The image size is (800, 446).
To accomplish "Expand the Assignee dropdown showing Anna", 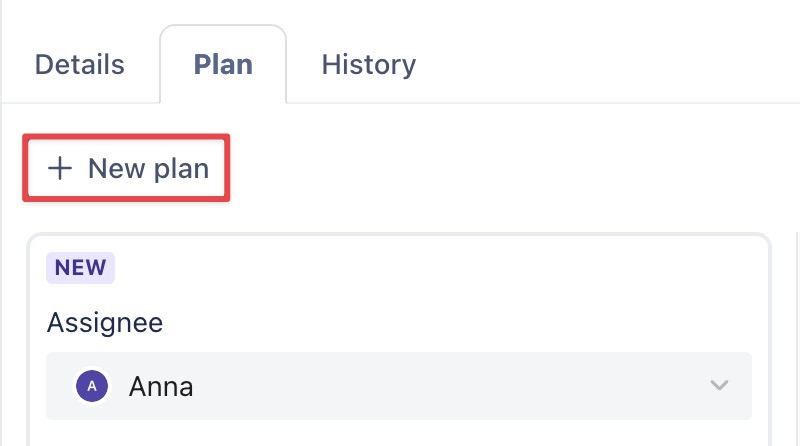I will click(x=398, y=386).
